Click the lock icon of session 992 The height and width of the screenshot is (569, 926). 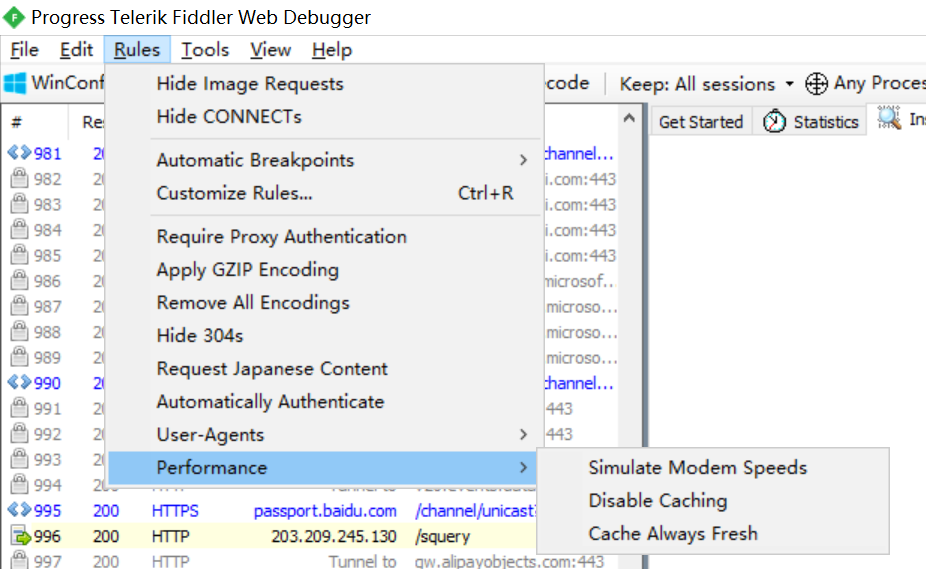(x=19, y=433)
